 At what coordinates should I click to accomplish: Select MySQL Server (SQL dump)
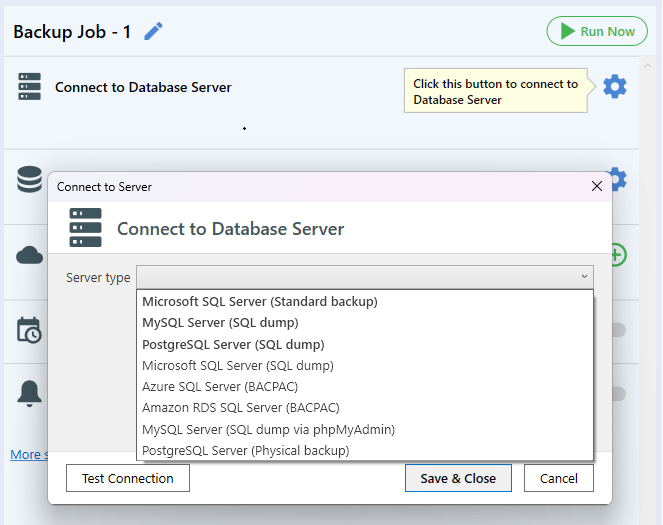pyautogui.click(x=365, y=323)
